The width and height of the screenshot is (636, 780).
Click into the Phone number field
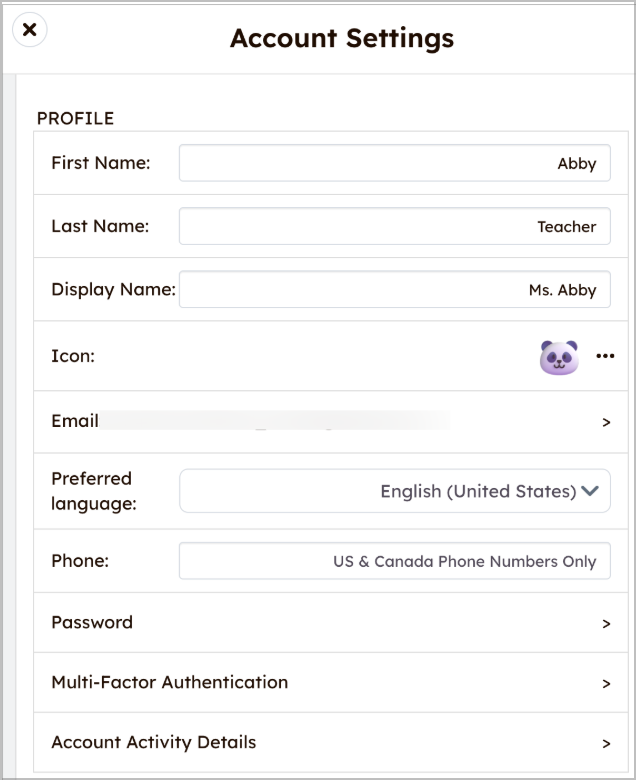394,561
